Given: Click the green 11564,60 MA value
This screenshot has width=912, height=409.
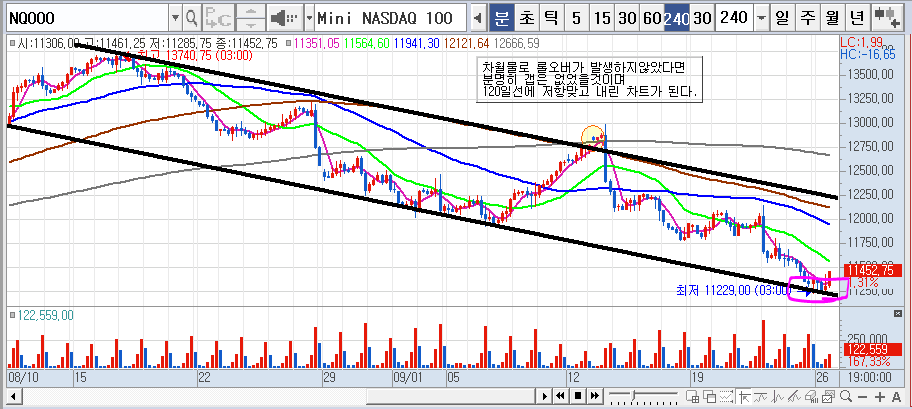Looking at the screenshot, I should pyautogui.click(x=367, y=43).
